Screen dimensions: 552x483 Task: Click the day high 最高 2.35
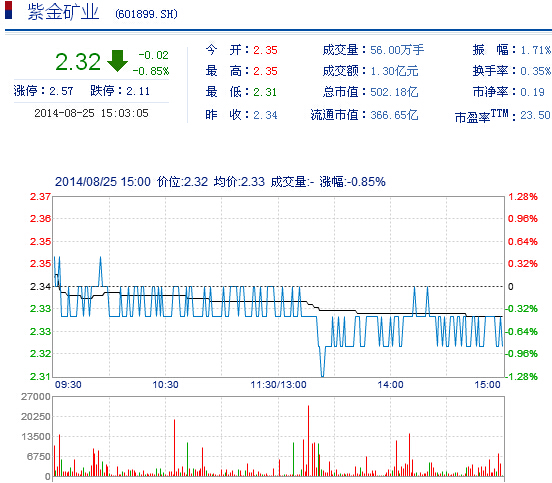[242, 71]
